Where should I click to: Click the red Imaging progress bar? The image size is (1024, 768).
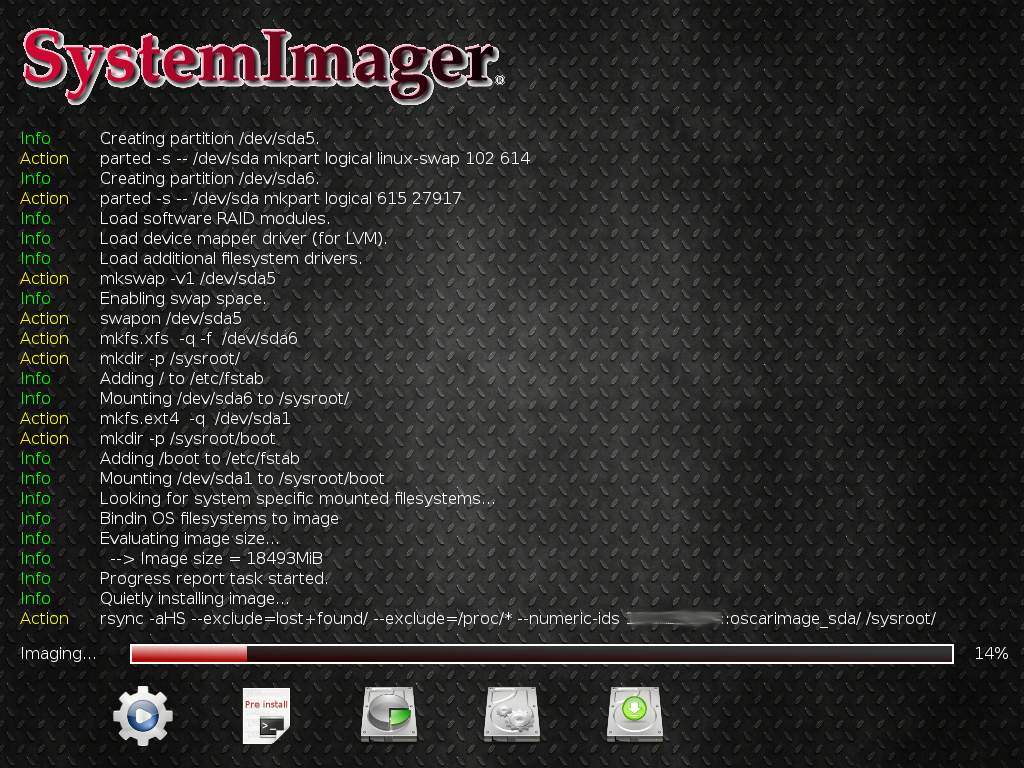pos(542,654)
